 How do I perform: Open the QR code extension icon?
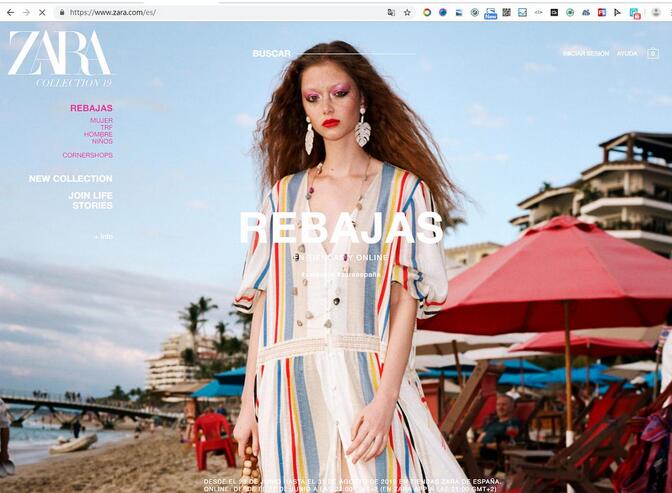coord(506,12)
